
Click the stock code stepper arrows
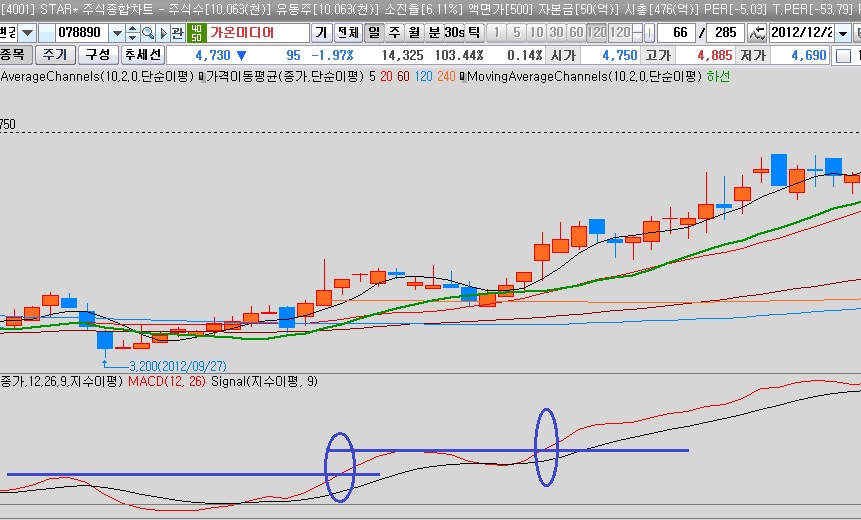pyautogui.click(x=132, y=32)
